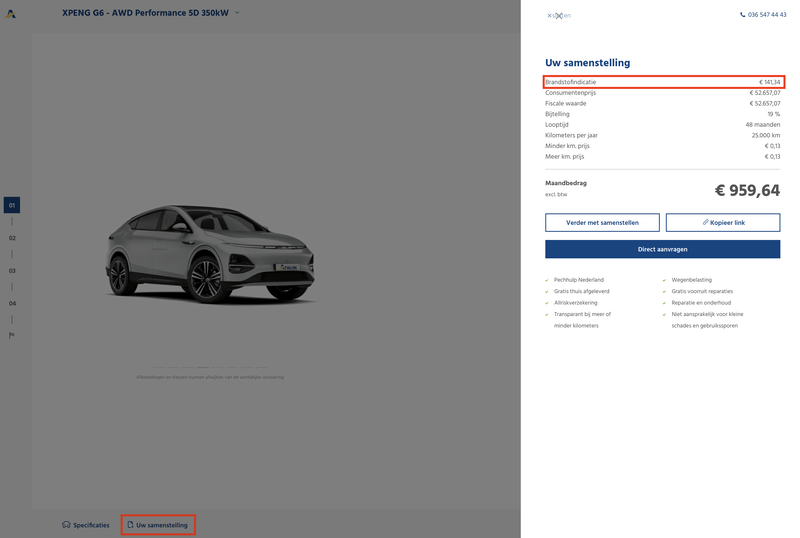Click 'Verder met samenstellen' button

coord(602,223)
